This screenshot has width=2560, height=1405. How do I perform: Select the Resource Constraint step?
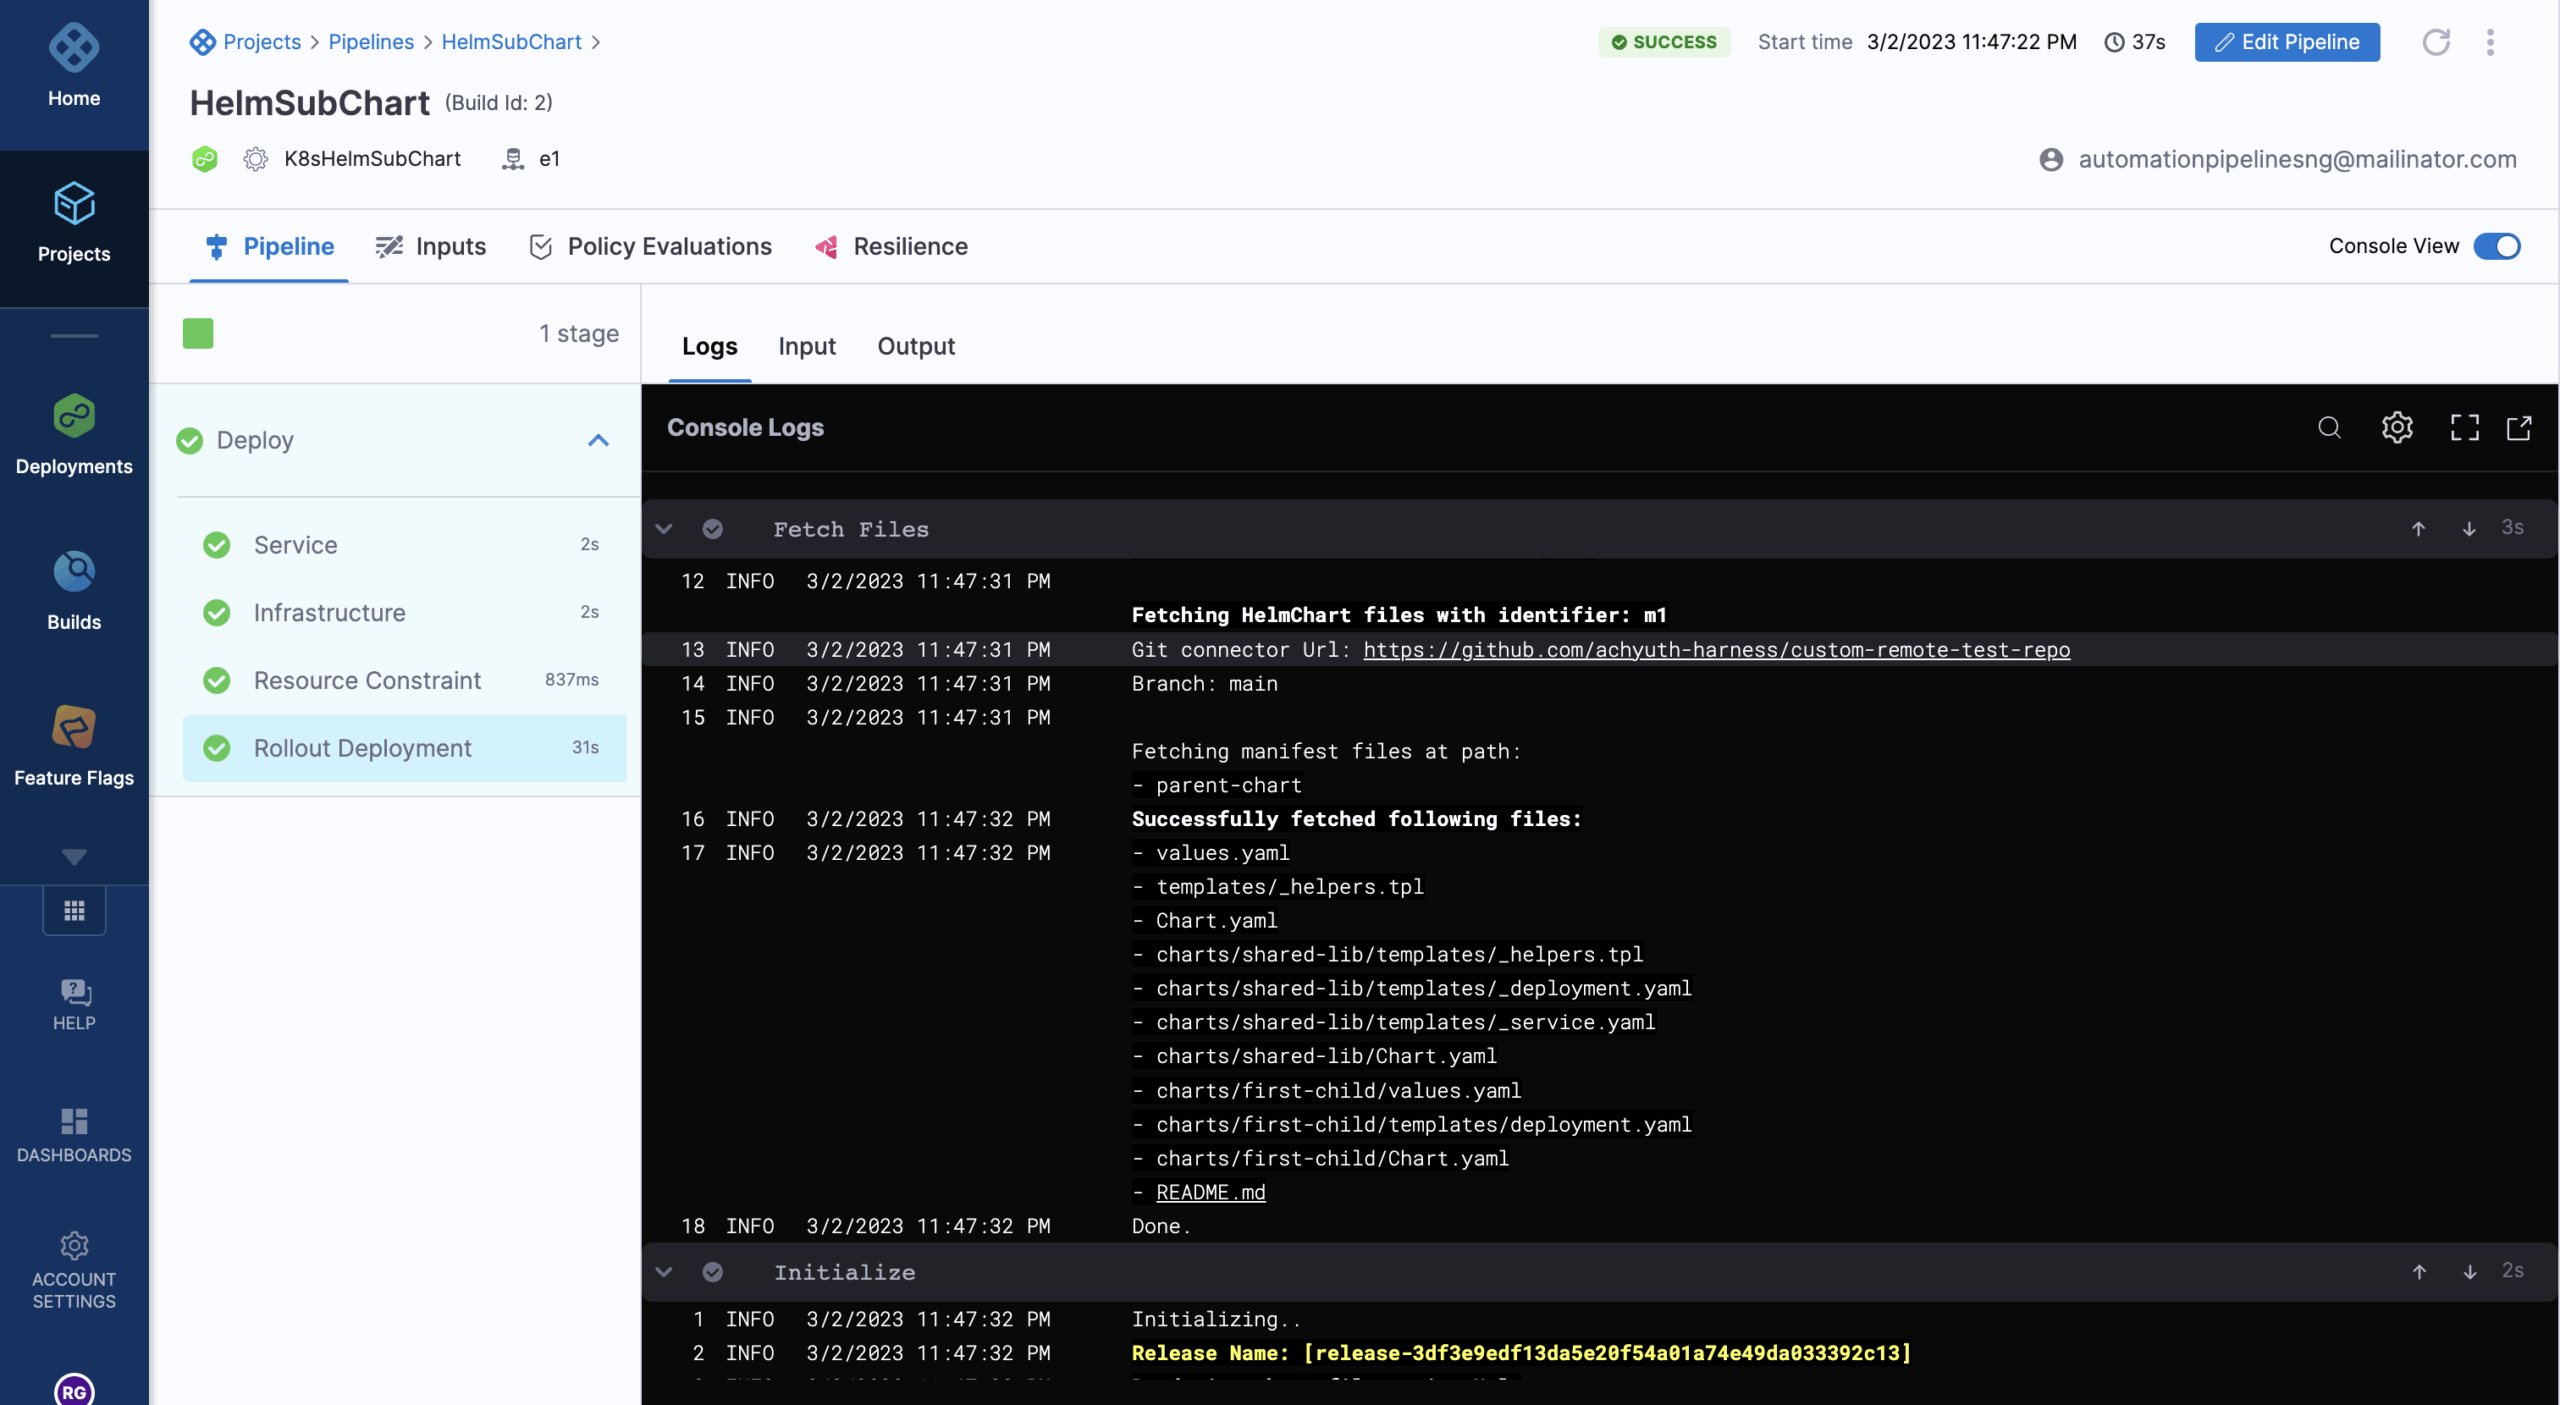[x=367, y=680]
